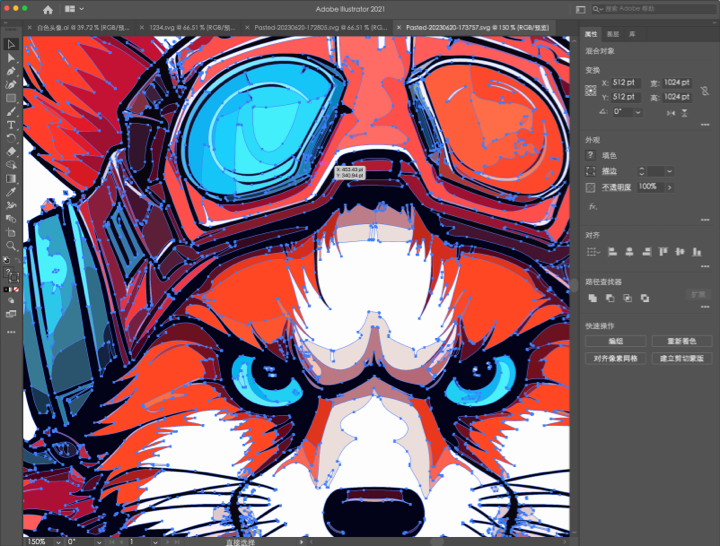Click the 宽 width field
The height and width of the screenshot is (546, 720).
click(677, 83)
